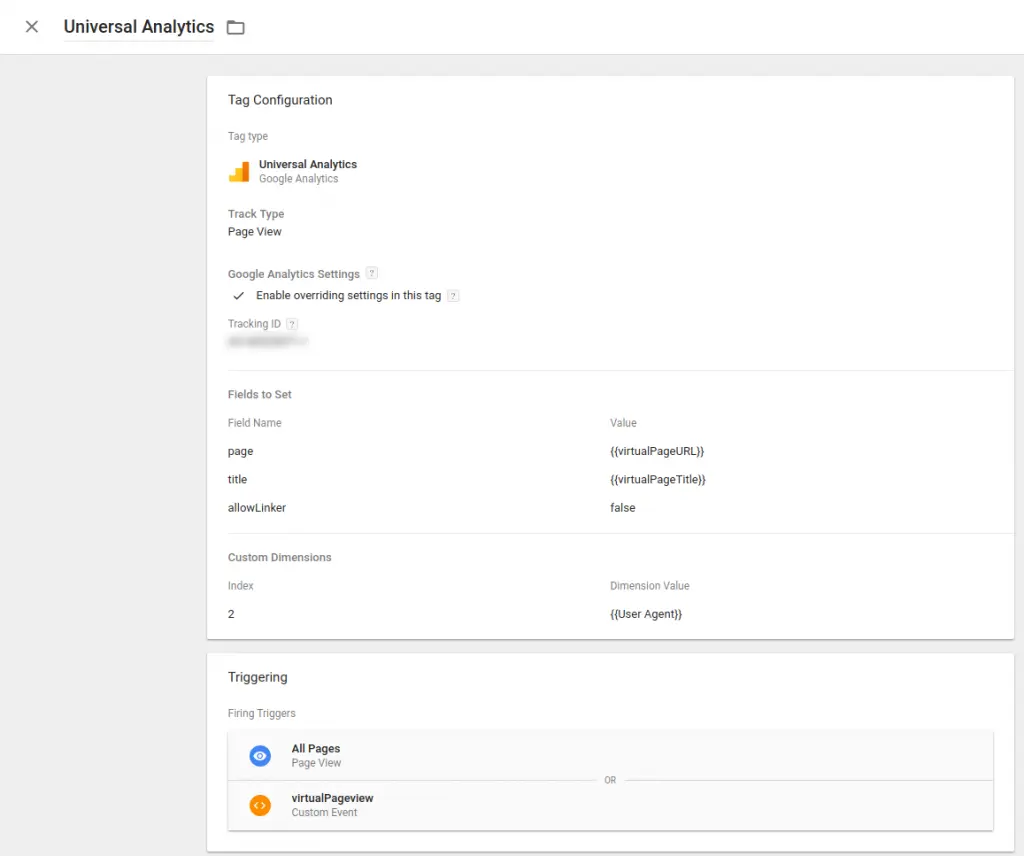Select the {{virtualPageURL}} field value
The image size is (1024, 856).
coord(657,451)
